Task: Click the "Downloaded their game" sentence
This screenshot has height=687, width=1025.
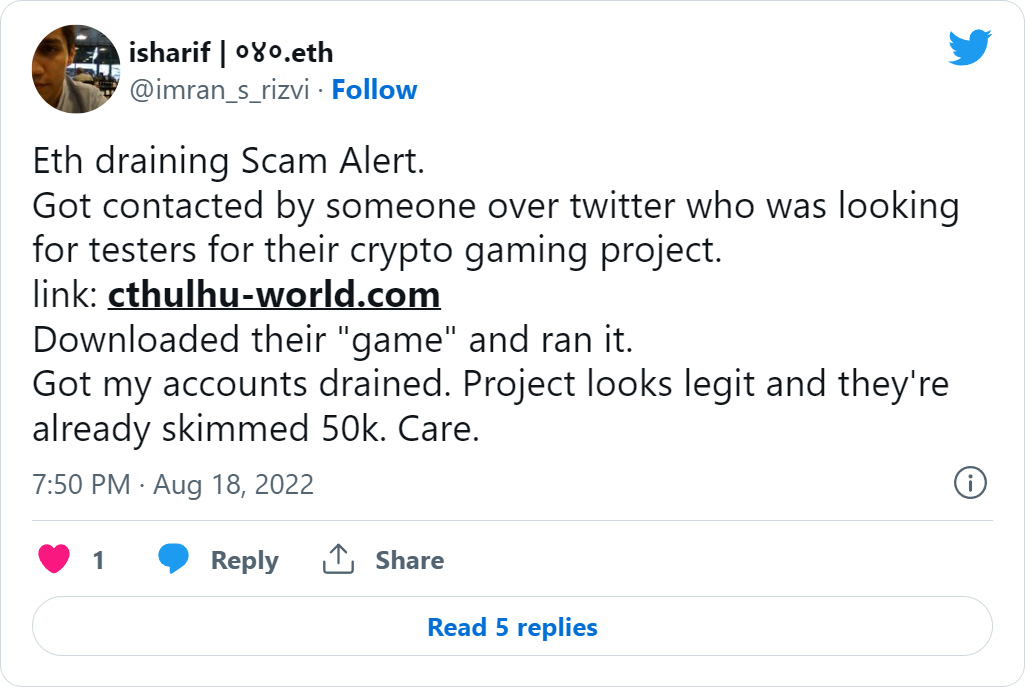Action: (x=333, y=340)
